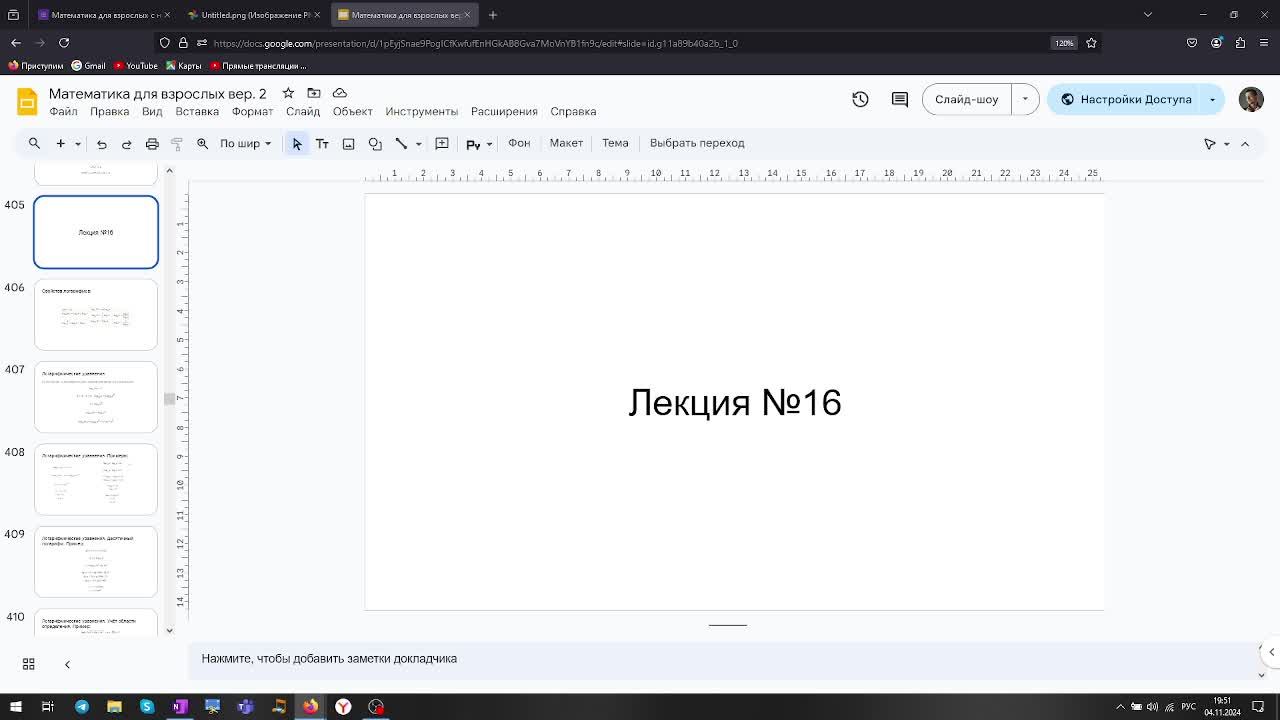Expand the input tools dropdown arrow
Image resolution: width=1280 pixels, height=720 pixels.
point(489,144)
